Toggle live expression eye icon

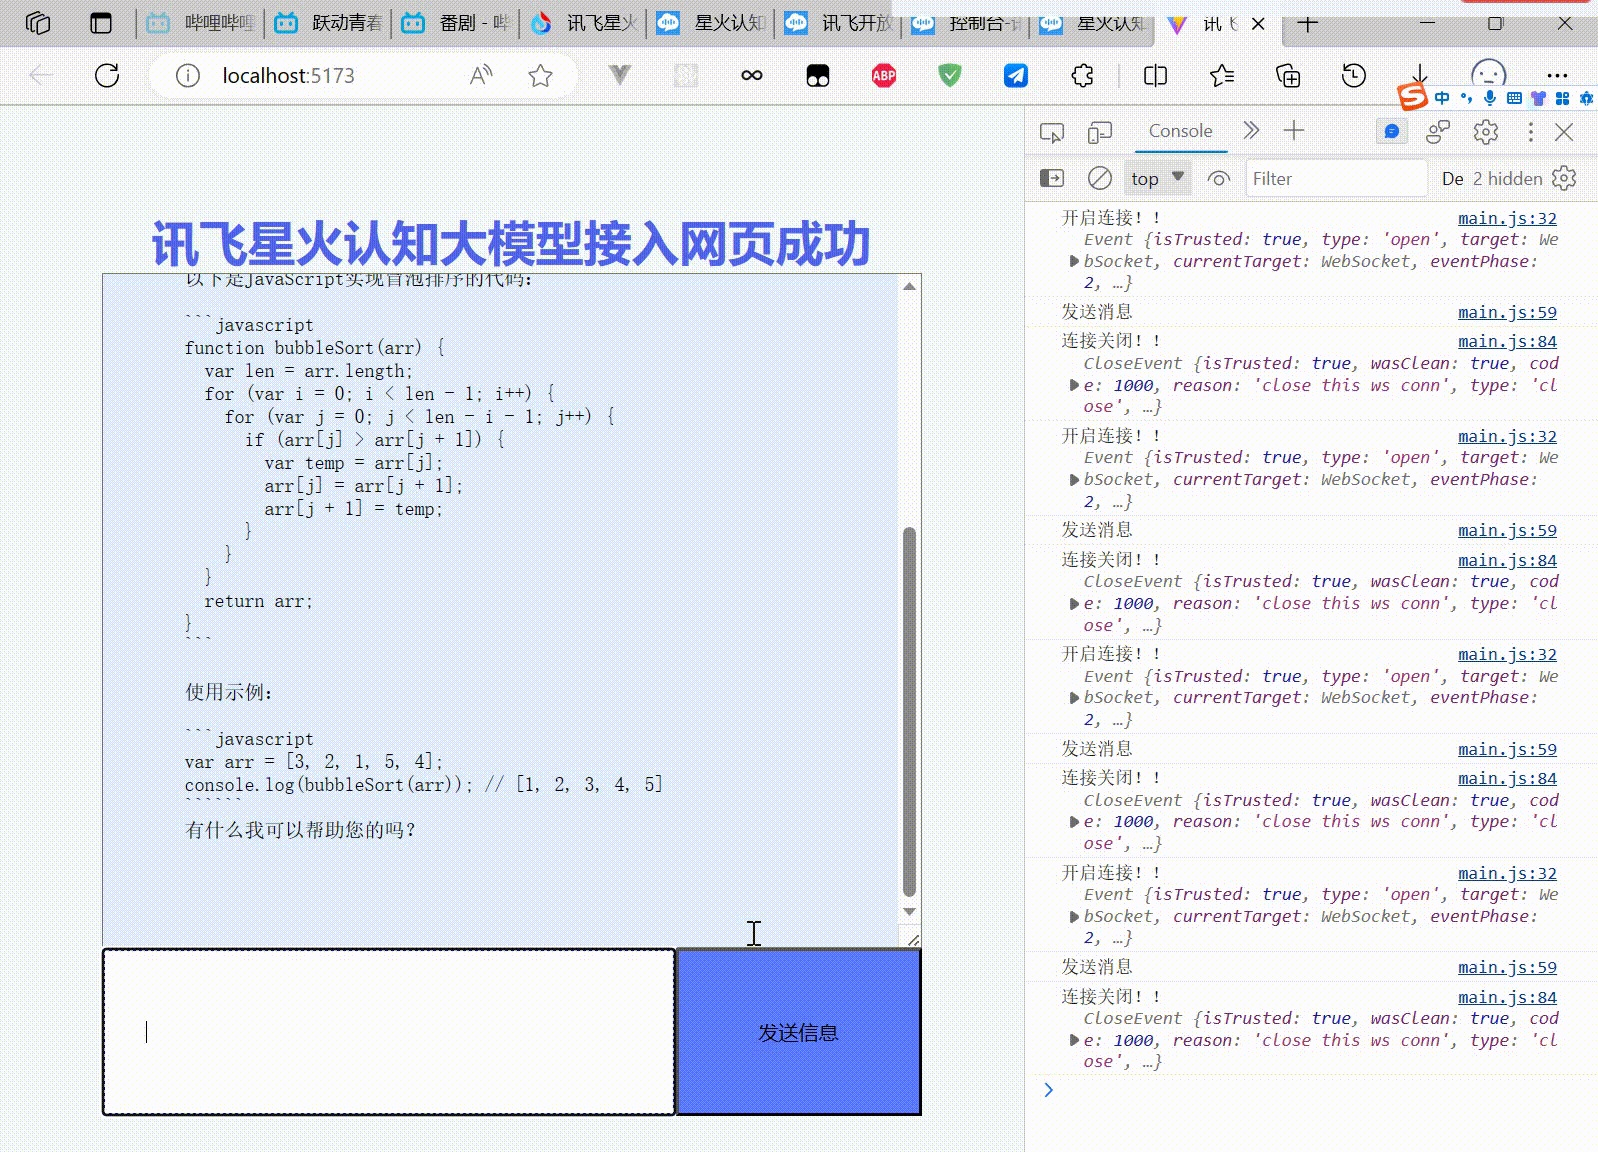tap(1218, 178)
